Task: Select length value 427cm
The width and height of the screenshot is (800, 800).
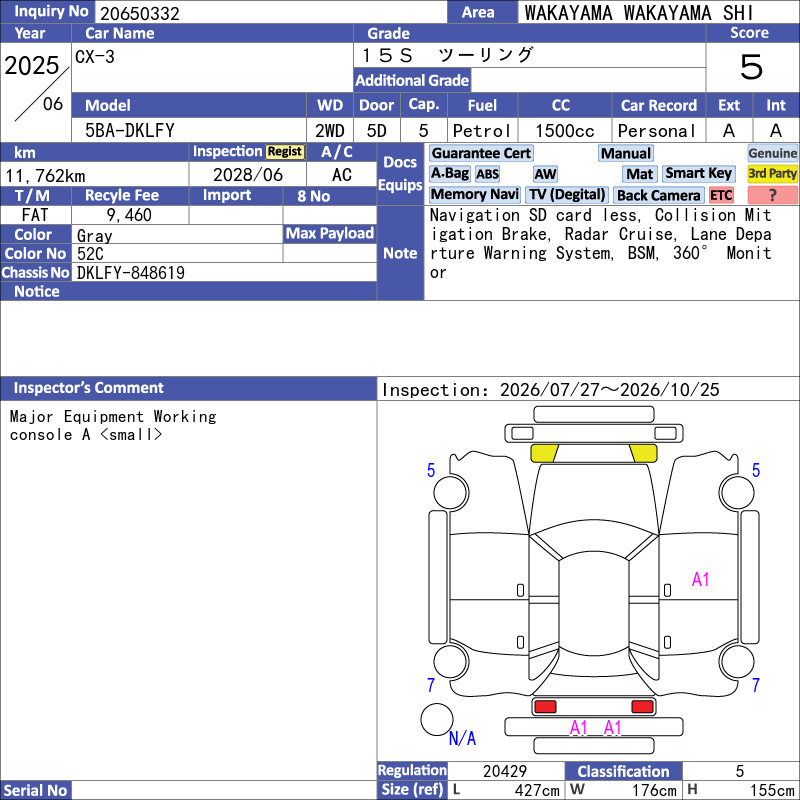Action: click(537, 791)
